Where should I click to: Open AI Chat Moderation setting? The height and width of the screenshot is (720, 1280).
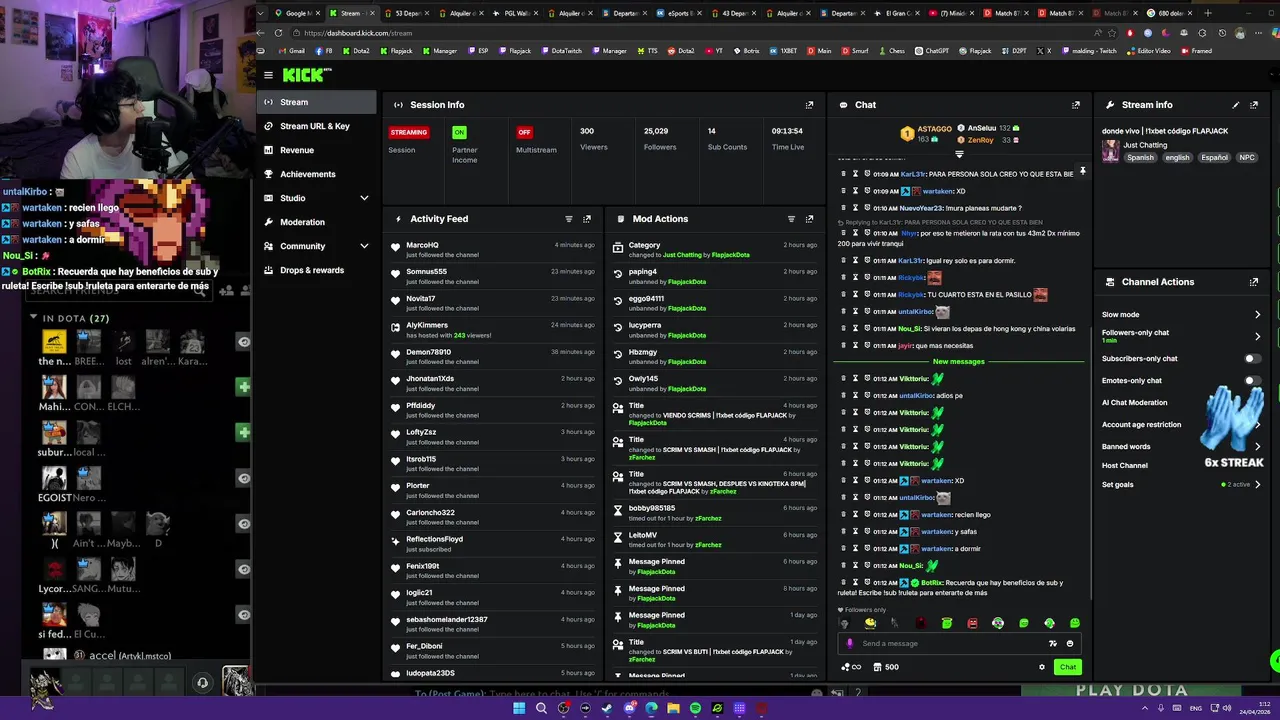[x=1134, y=403]
